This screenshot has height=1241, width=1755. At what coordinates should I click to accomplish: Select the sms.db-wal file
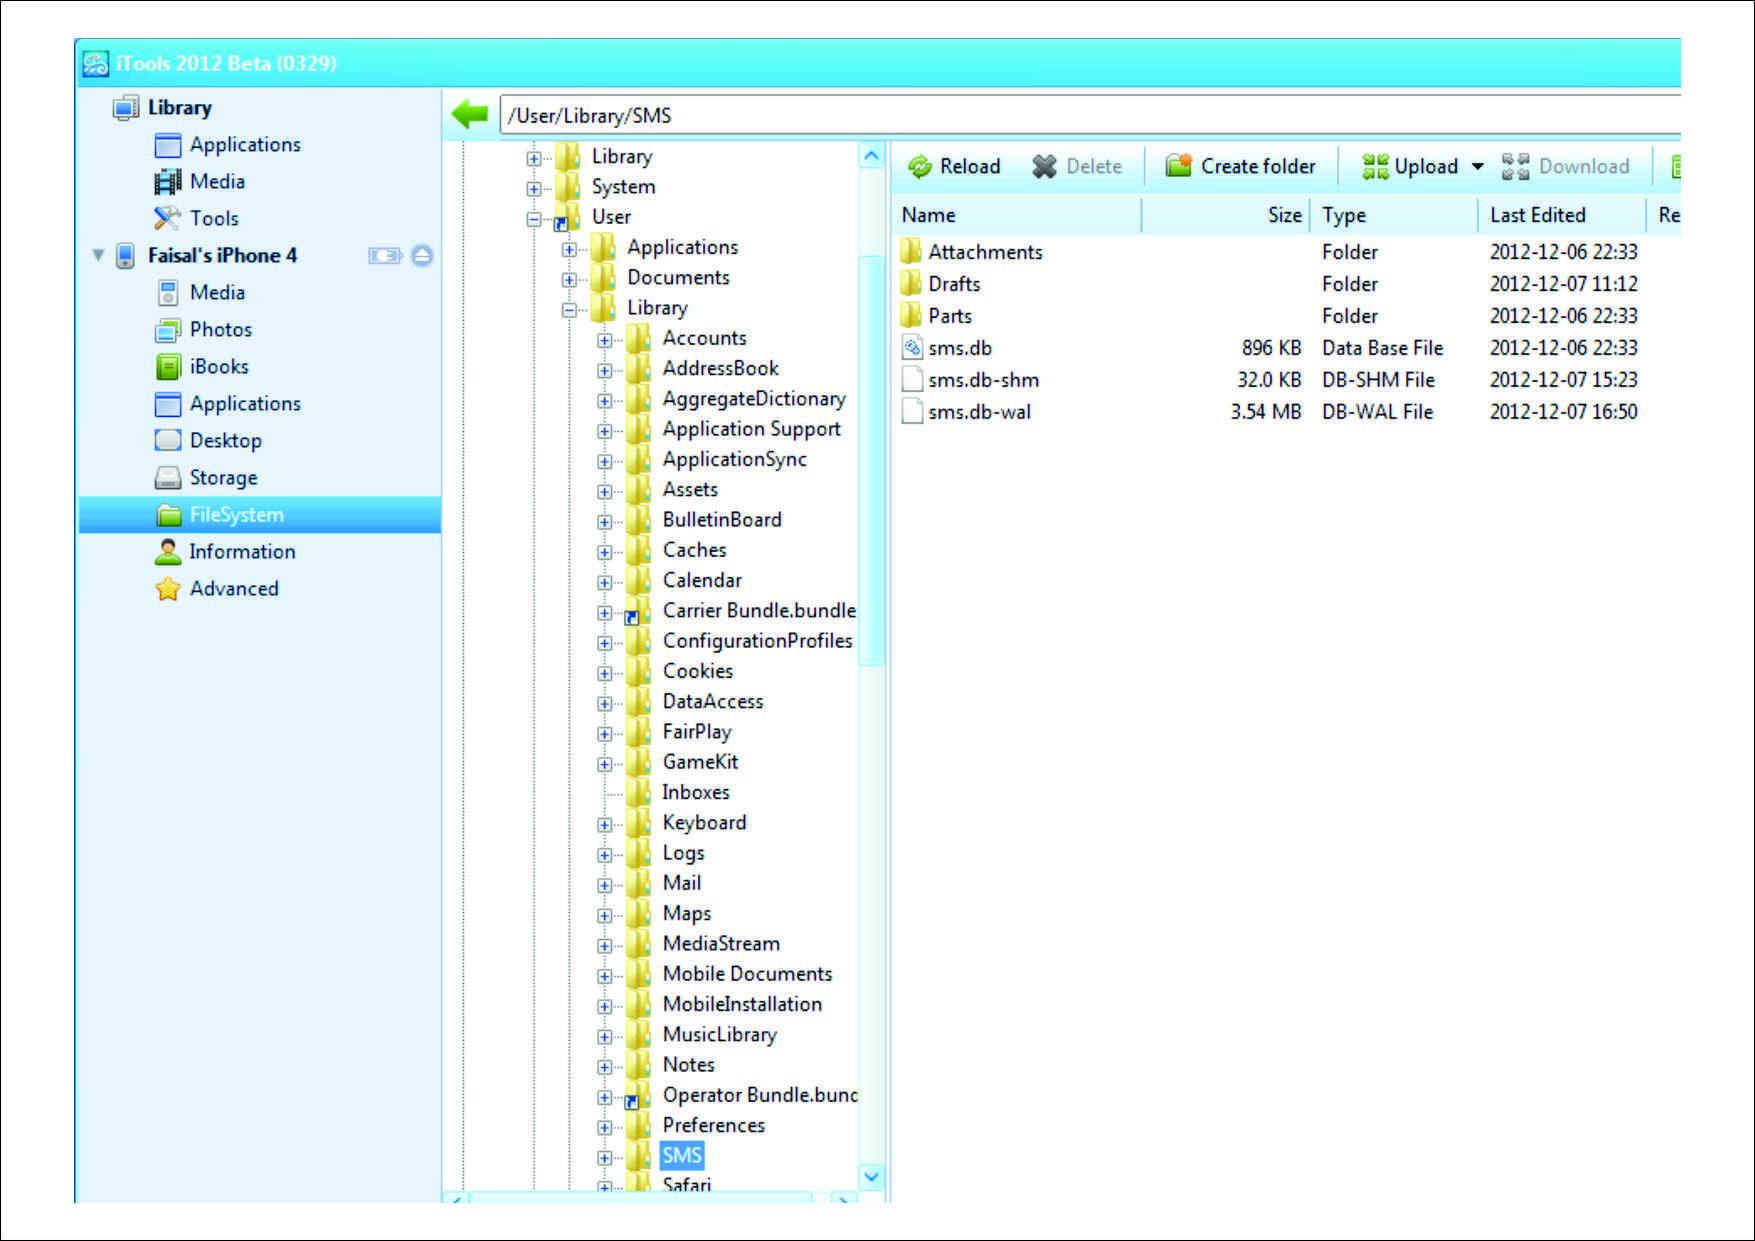[979, 413]
